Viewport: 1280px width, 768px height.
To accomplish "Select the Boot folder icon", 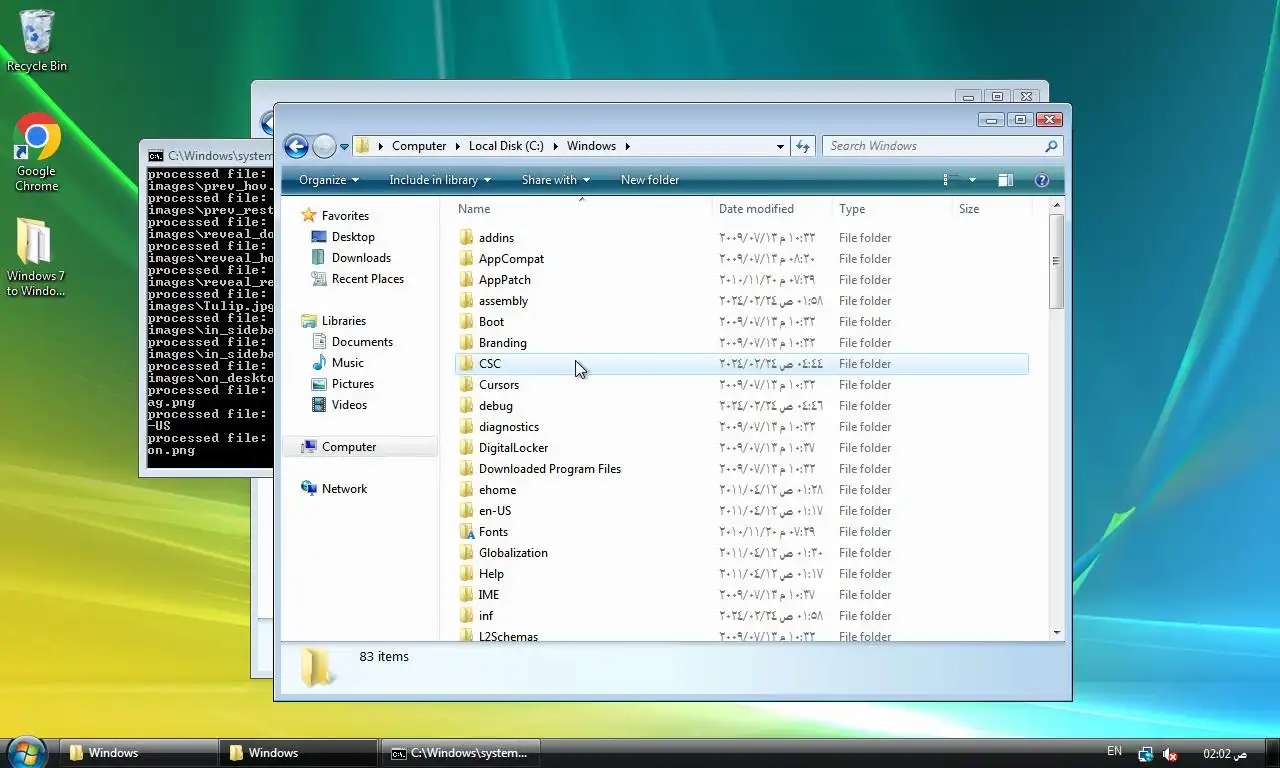I will click(466, 322).
